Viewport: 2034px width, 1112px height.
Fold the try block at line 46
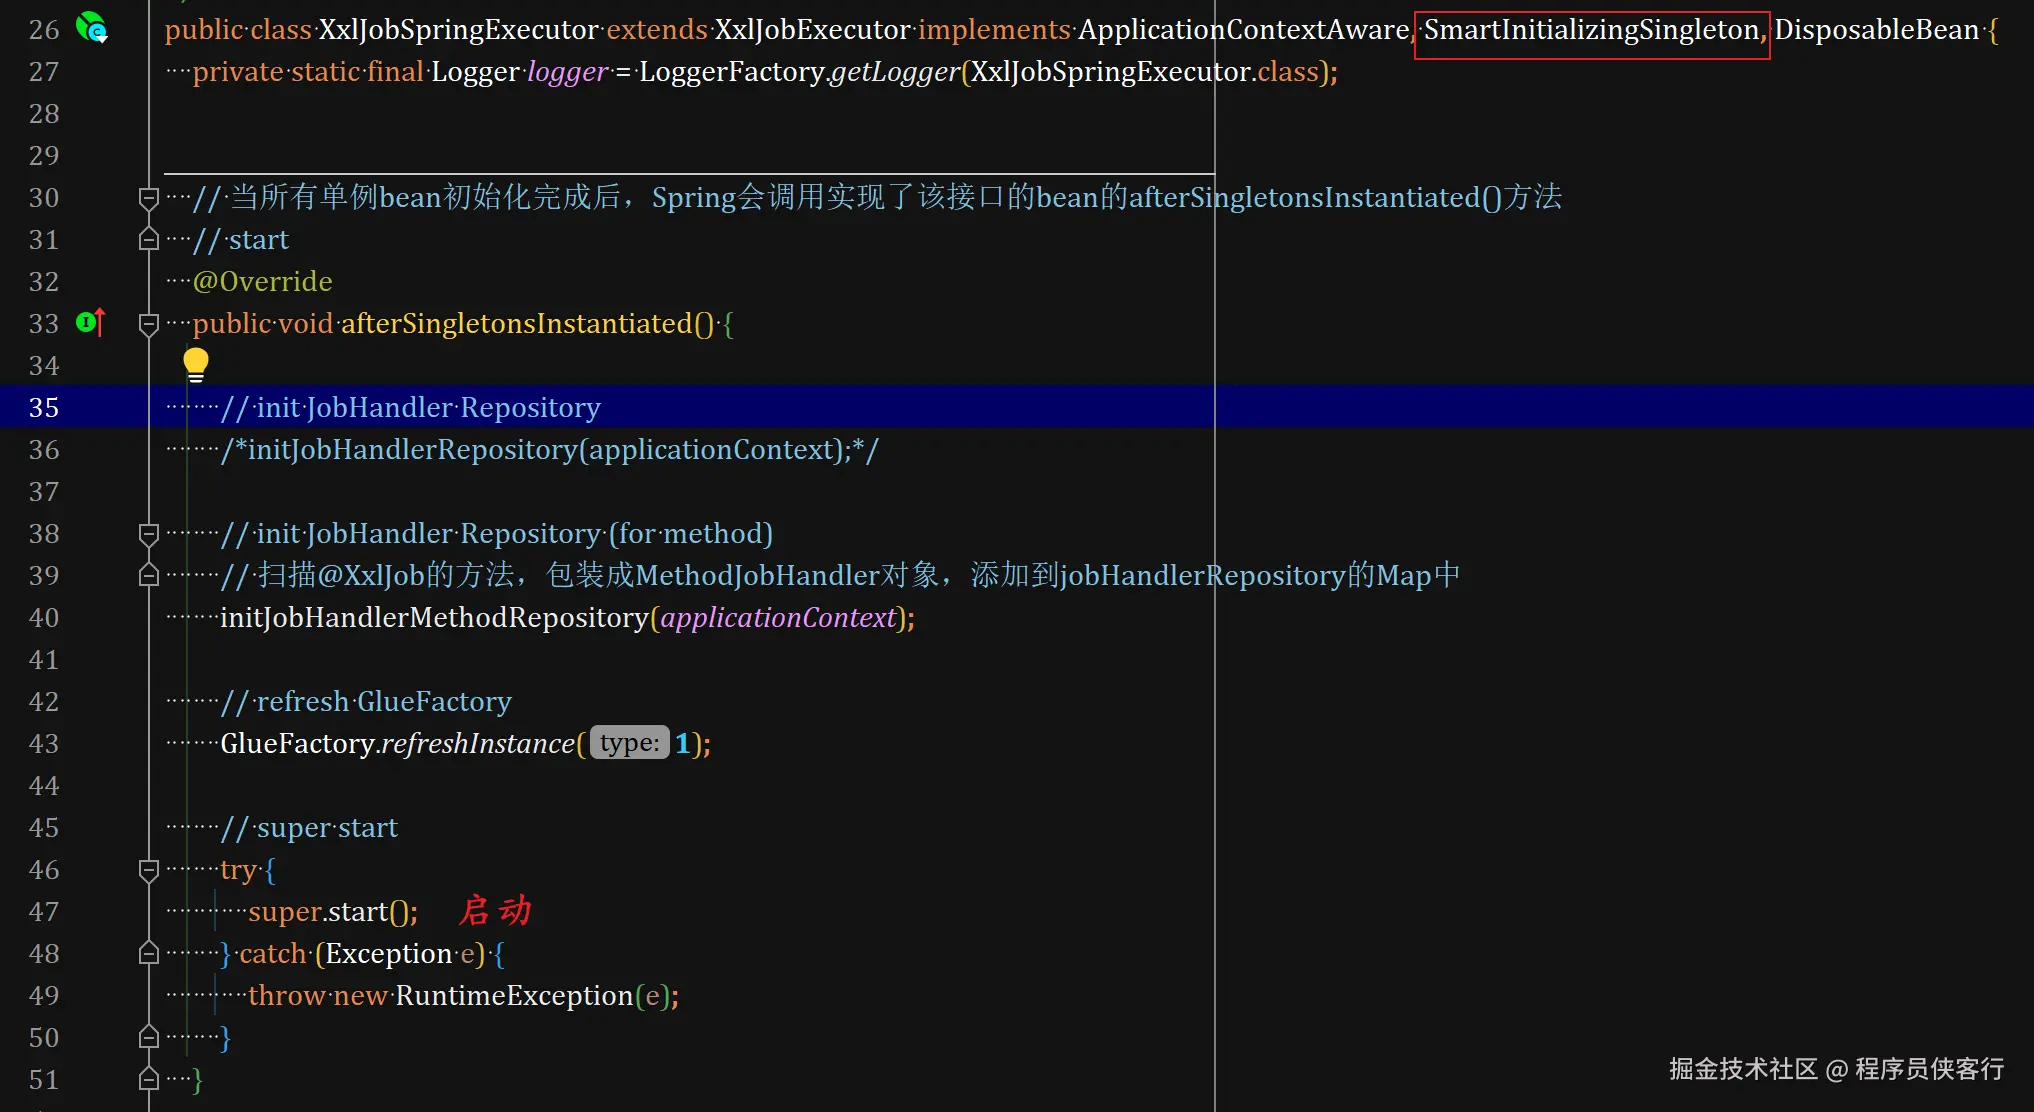coord(149,870)
